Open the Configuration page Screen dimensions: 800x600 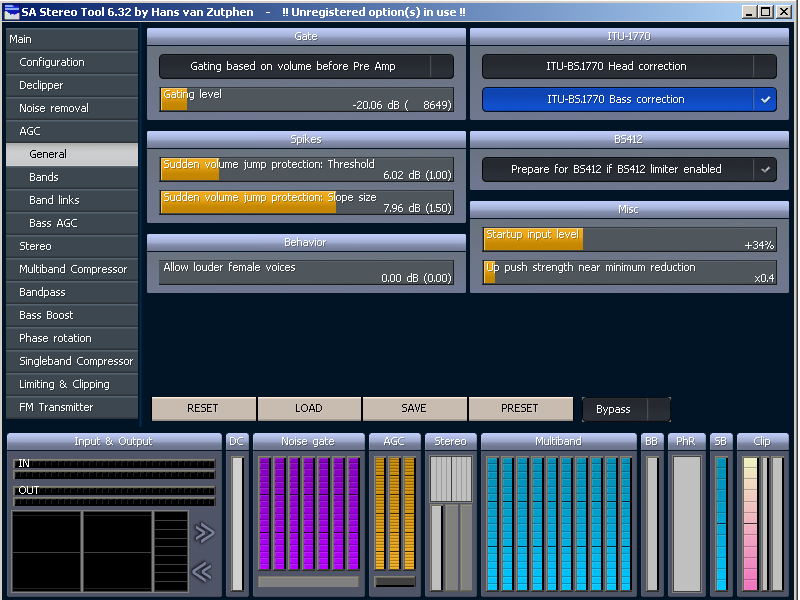click(72, 62)
